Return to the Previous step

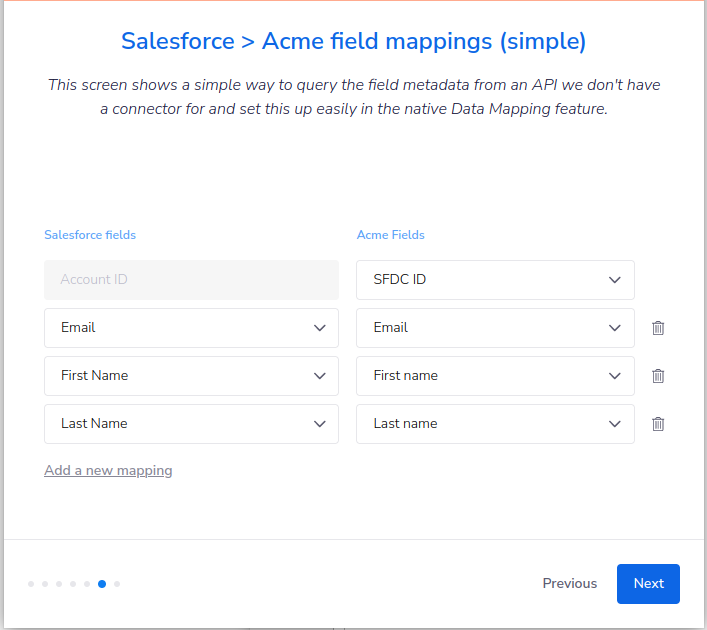[x=569, y=584]
